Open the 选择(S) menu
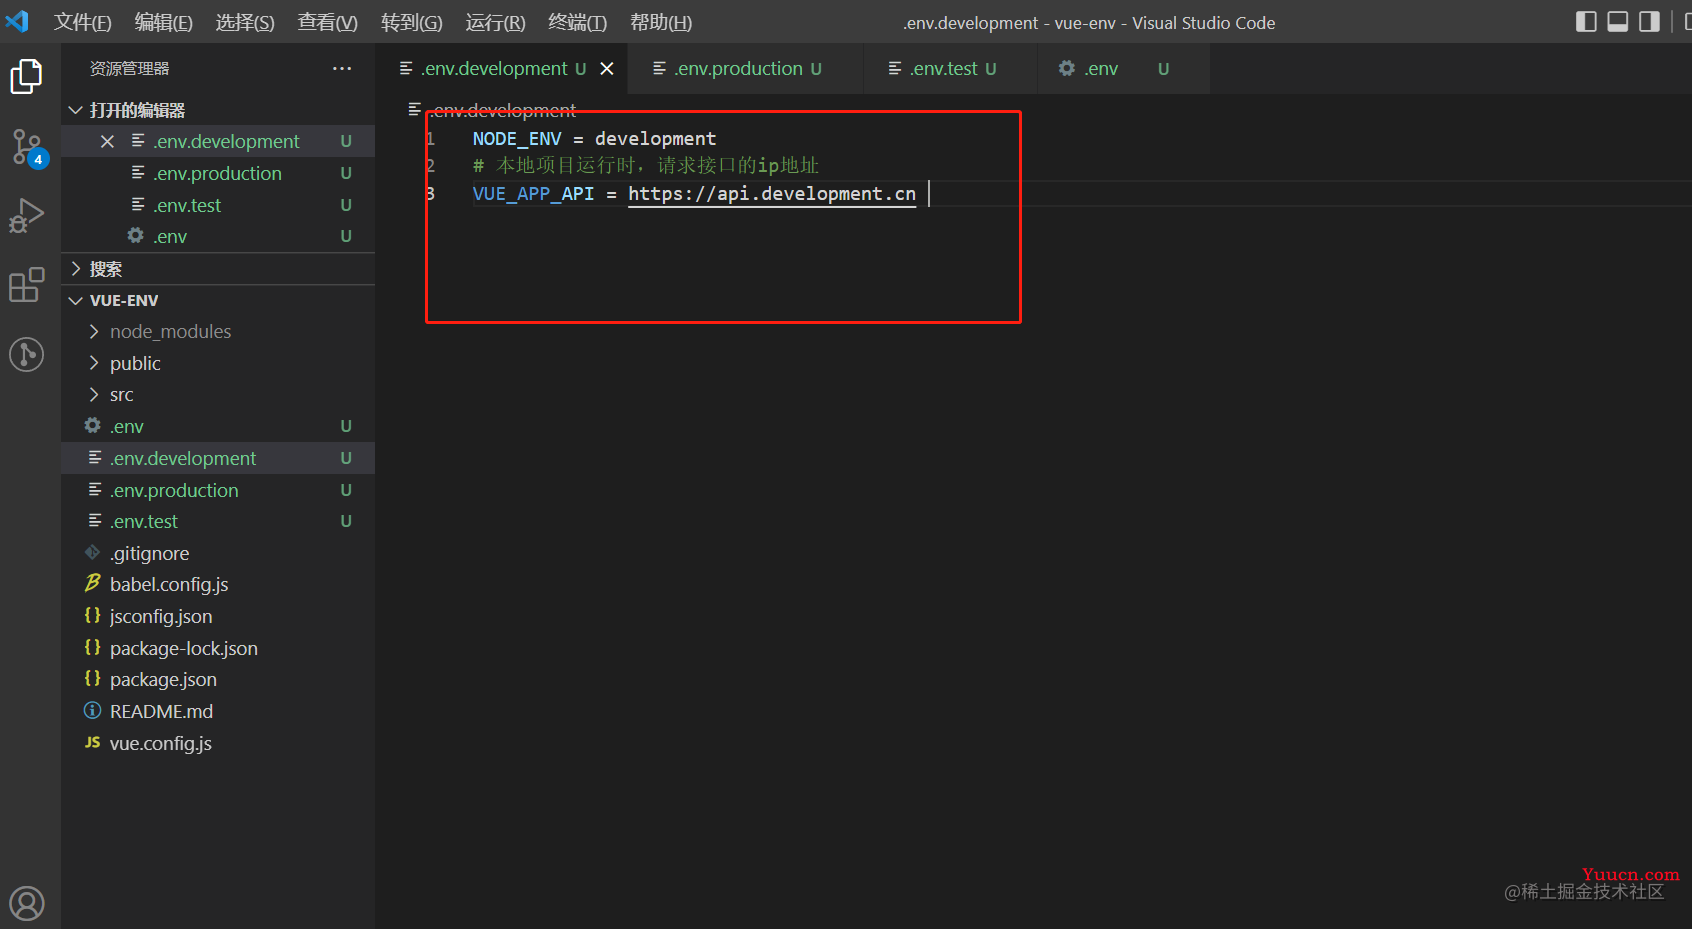 [x=245, y=22]
